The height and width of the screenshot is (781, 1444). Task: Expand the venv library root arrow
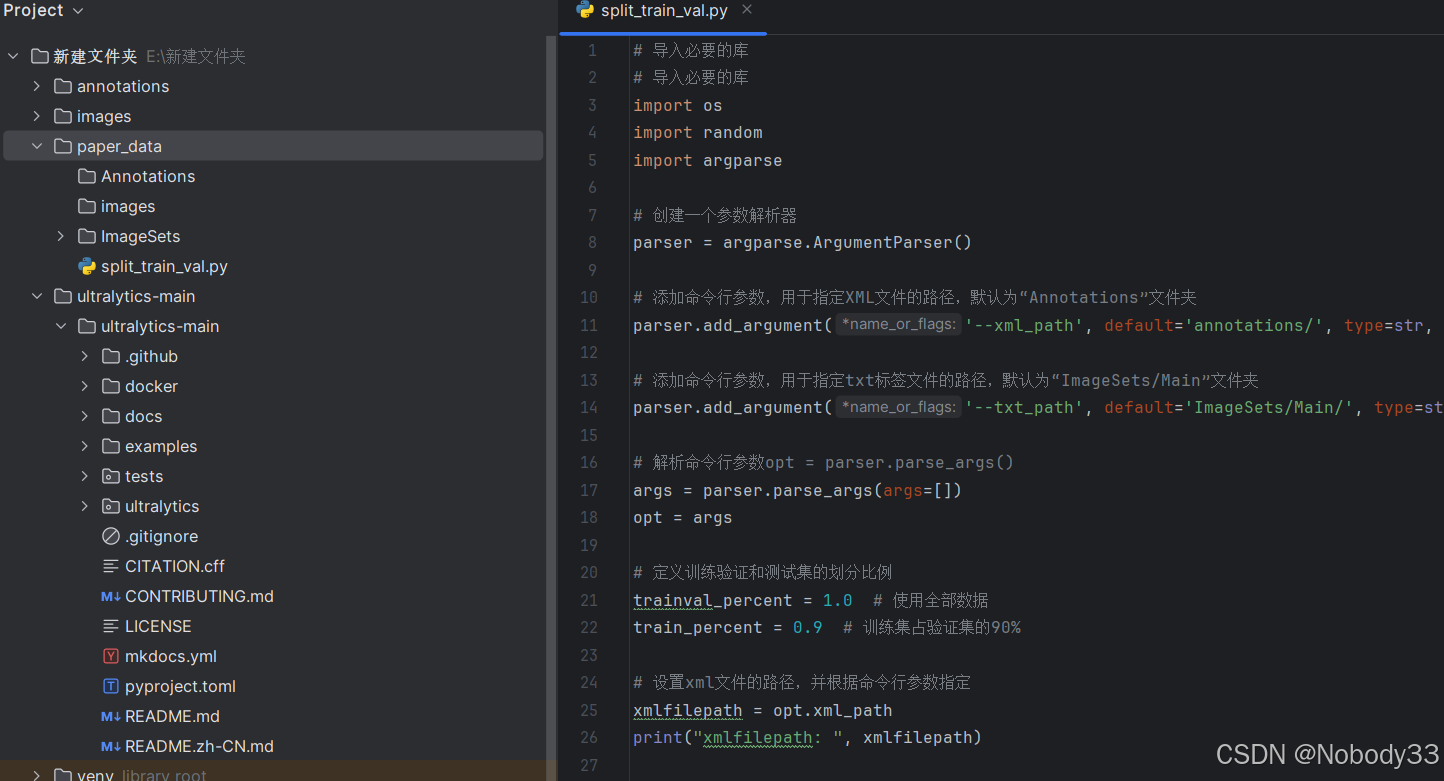point(37,775)
